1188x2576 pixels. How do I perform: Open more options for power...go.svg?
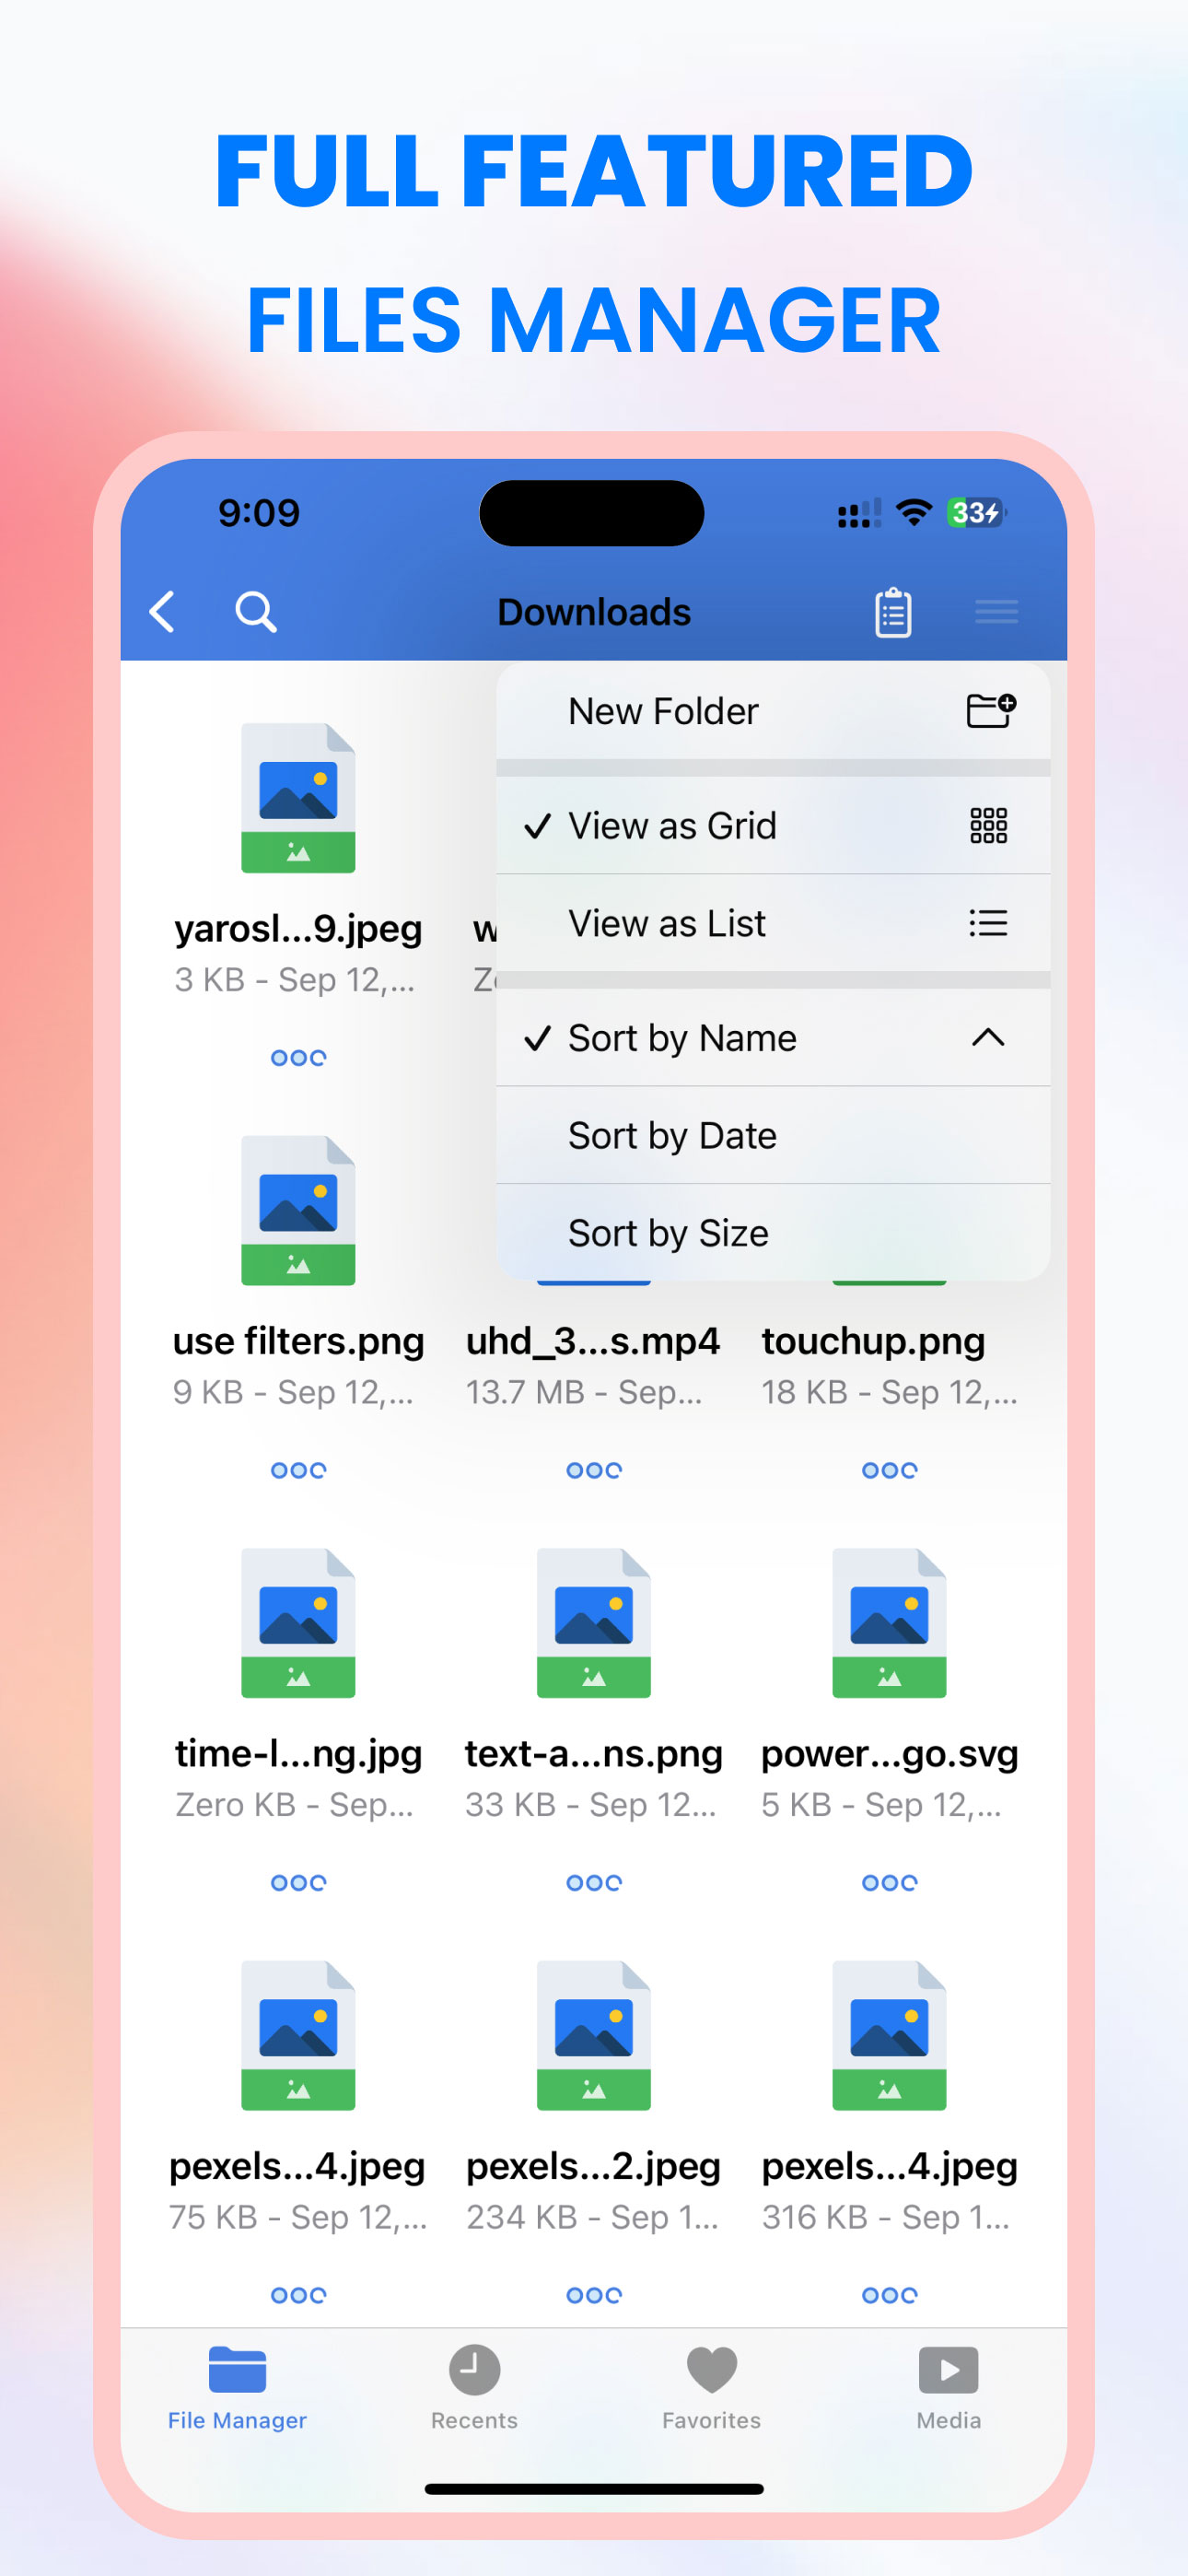(889, 1882)
